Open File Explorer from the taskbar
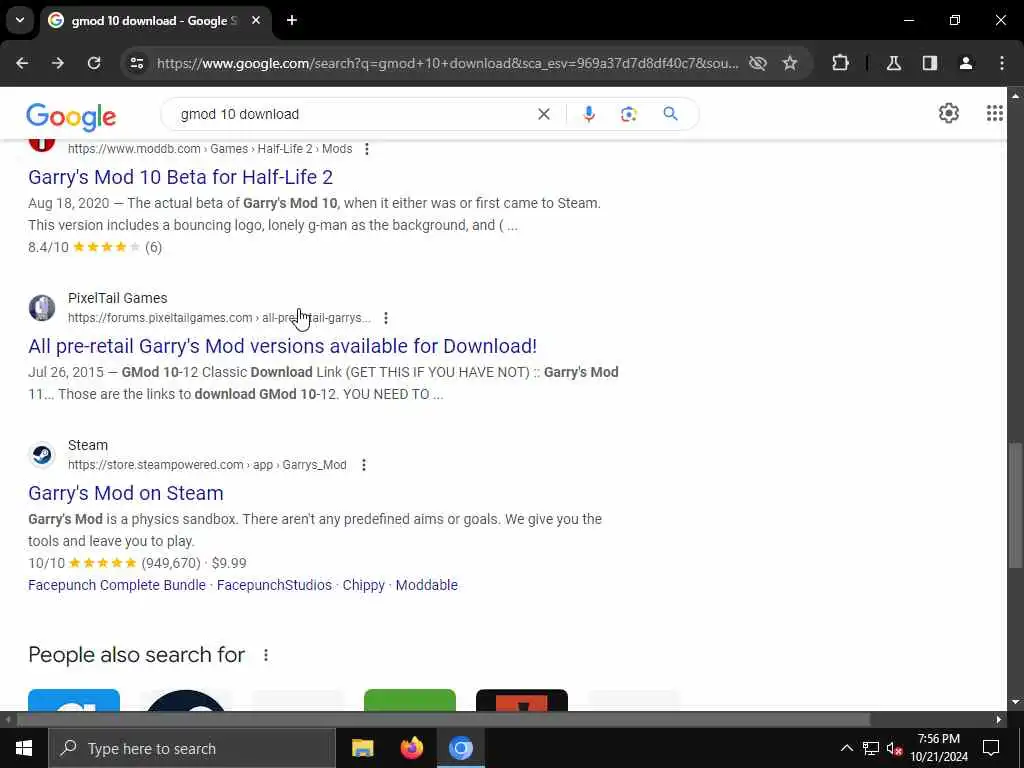This screenshot has width=1024, height=768. [362, 748]
